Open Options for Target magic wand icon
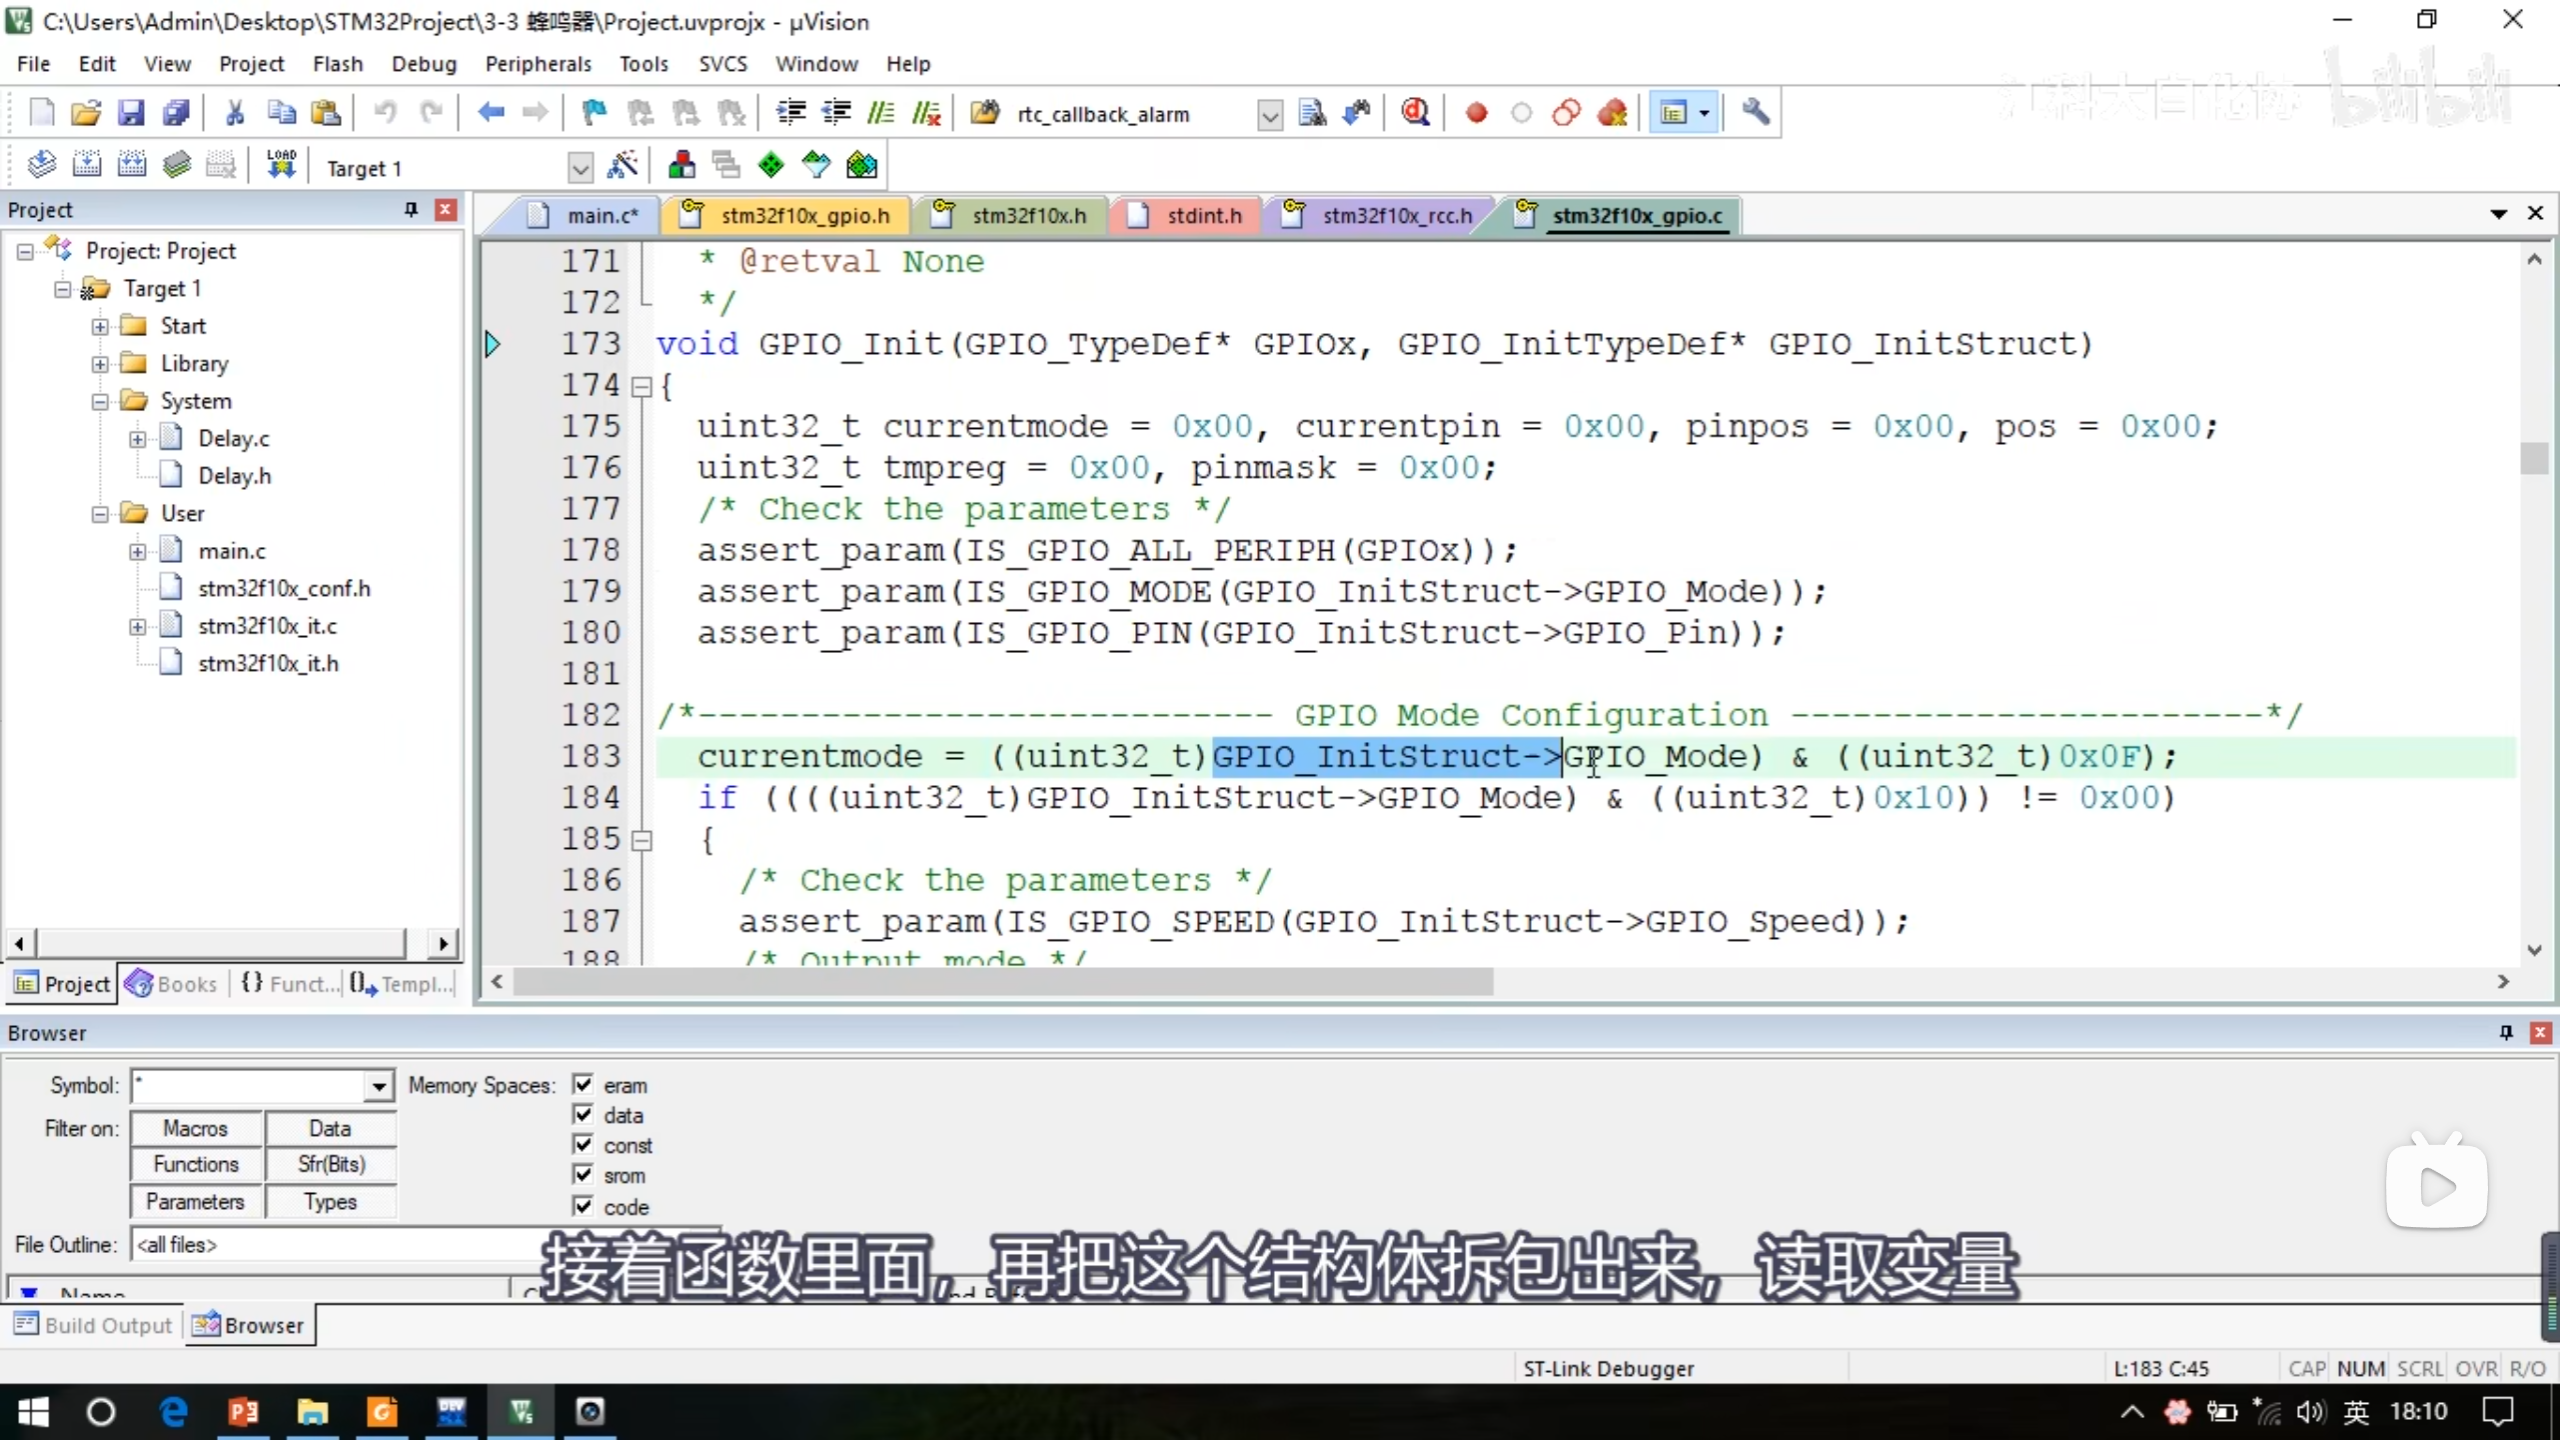The width and height of the screenshot is (2560, 1440). (x=622, y=166)
